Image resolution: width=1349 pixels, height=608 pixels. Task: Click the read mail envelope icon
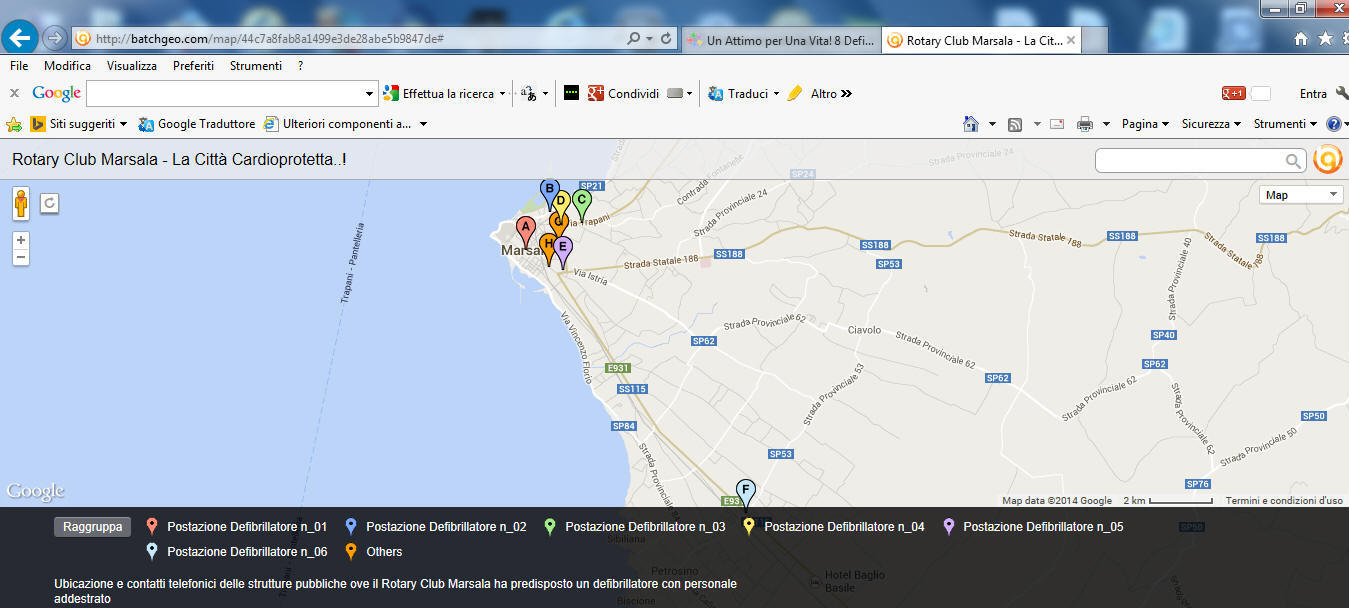1057,124
